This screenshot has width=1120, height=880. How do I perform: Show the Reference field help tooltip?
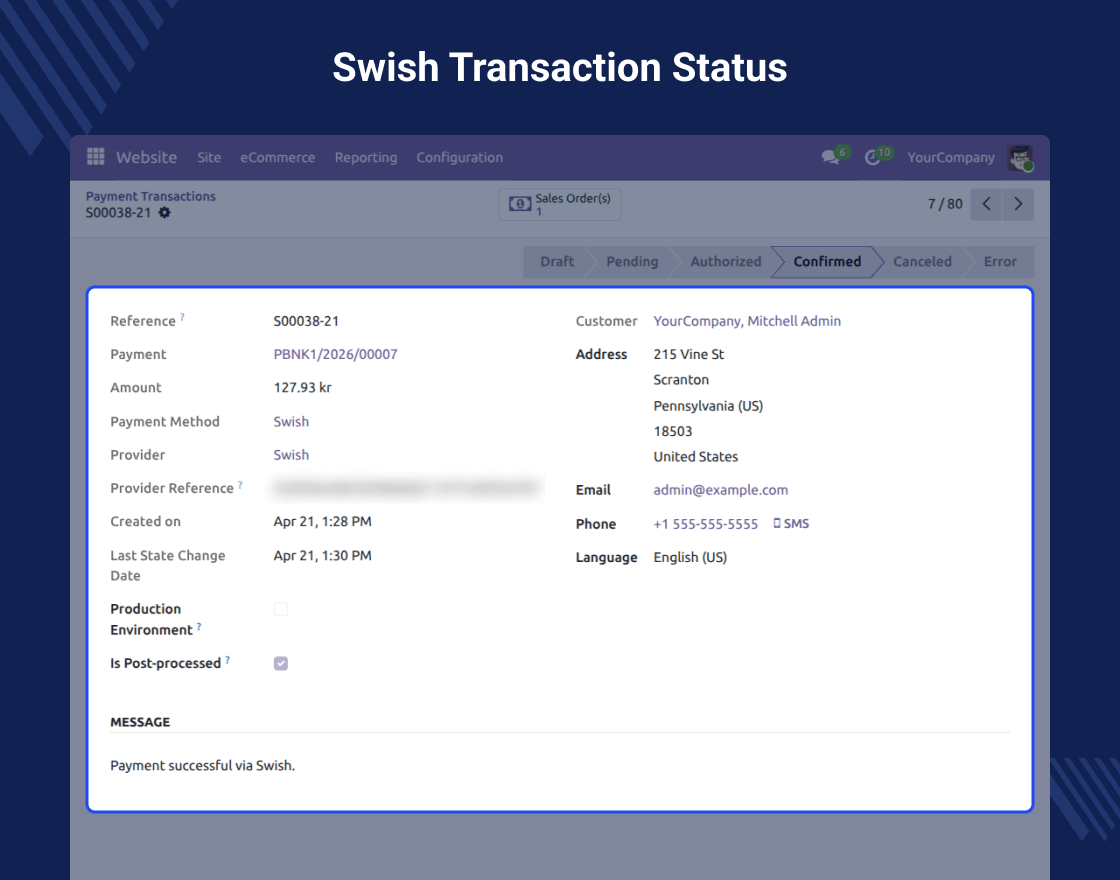[182, 316]
